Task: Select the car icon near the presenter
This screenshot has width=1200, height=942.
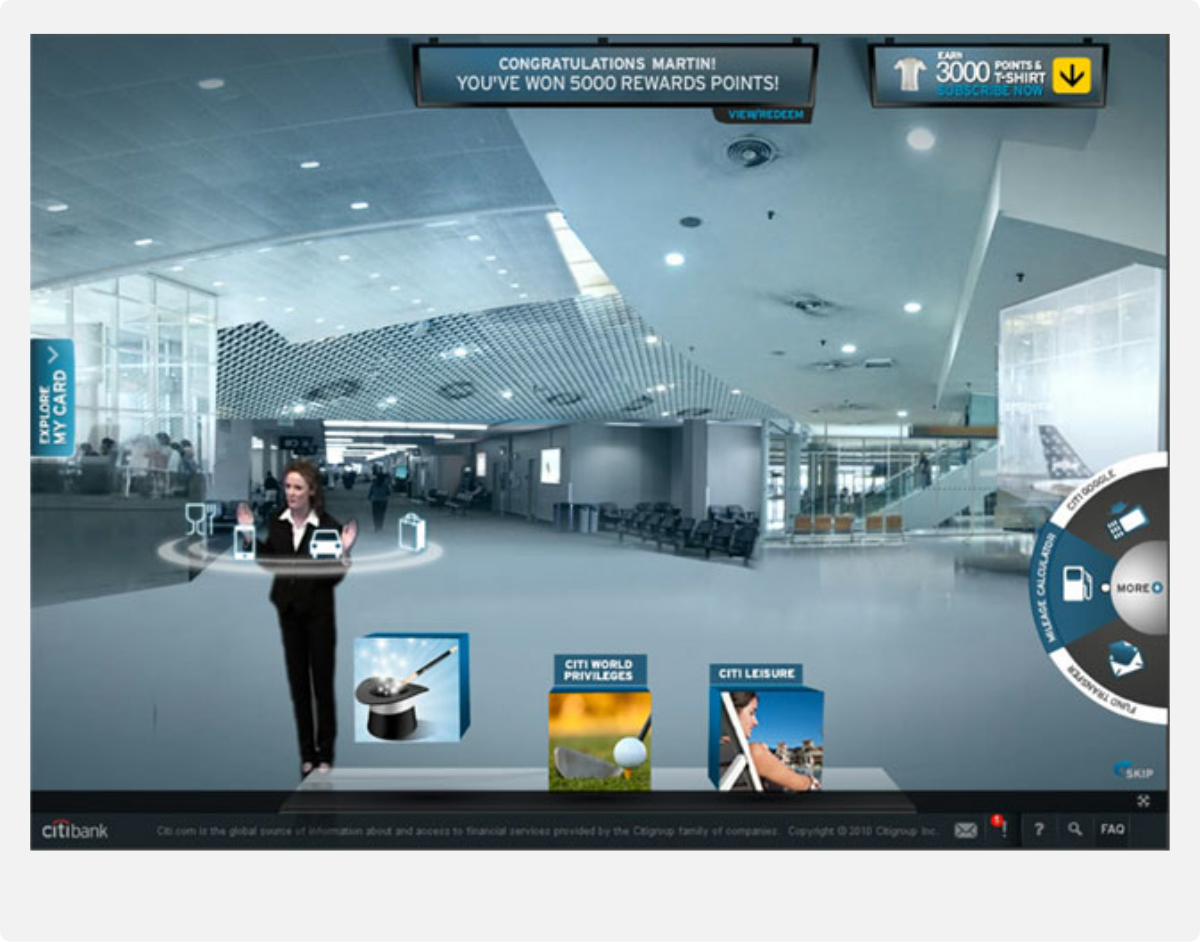Action: click(324, 543)
